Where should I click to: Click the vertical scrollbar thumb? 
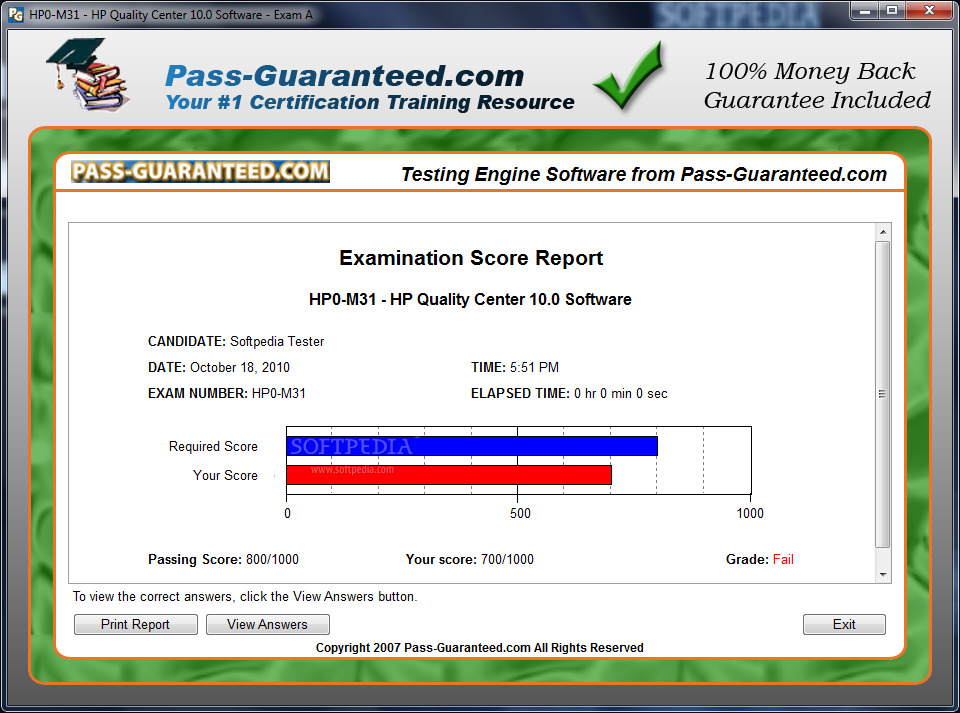pyautogui.click(x=882, y=394)
